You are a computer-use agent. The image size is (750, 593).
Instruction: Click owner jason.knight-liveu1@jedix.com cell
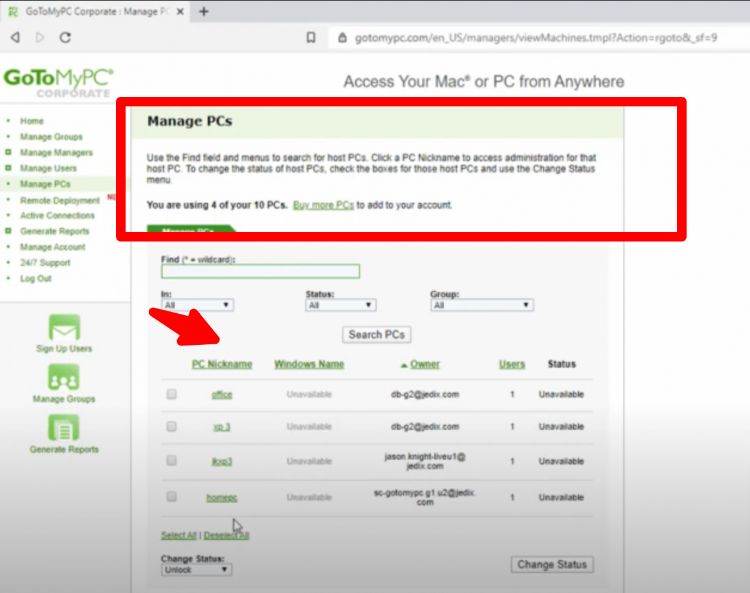point(425,461)
